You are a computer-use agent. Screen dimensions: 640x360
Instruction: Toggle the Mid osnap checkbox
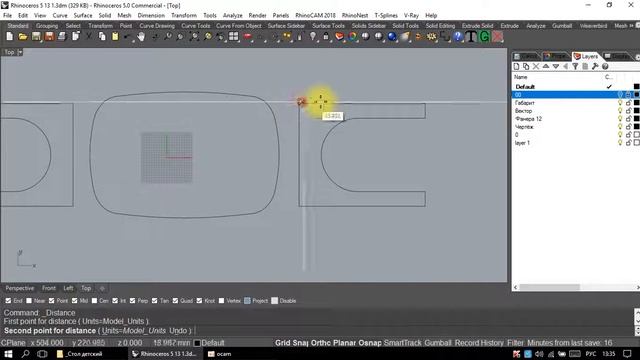[x=75, y=301]
